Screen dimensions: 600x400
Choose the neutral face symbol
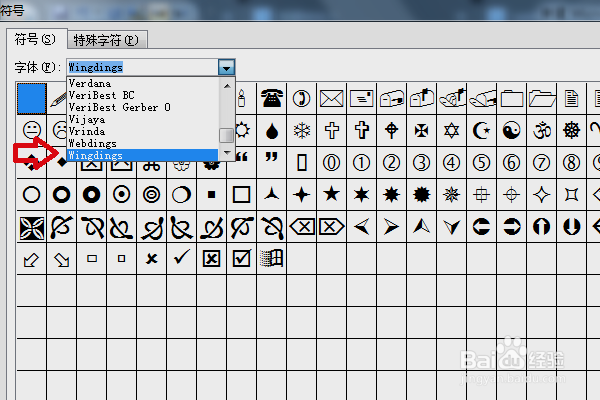point(32,130)
